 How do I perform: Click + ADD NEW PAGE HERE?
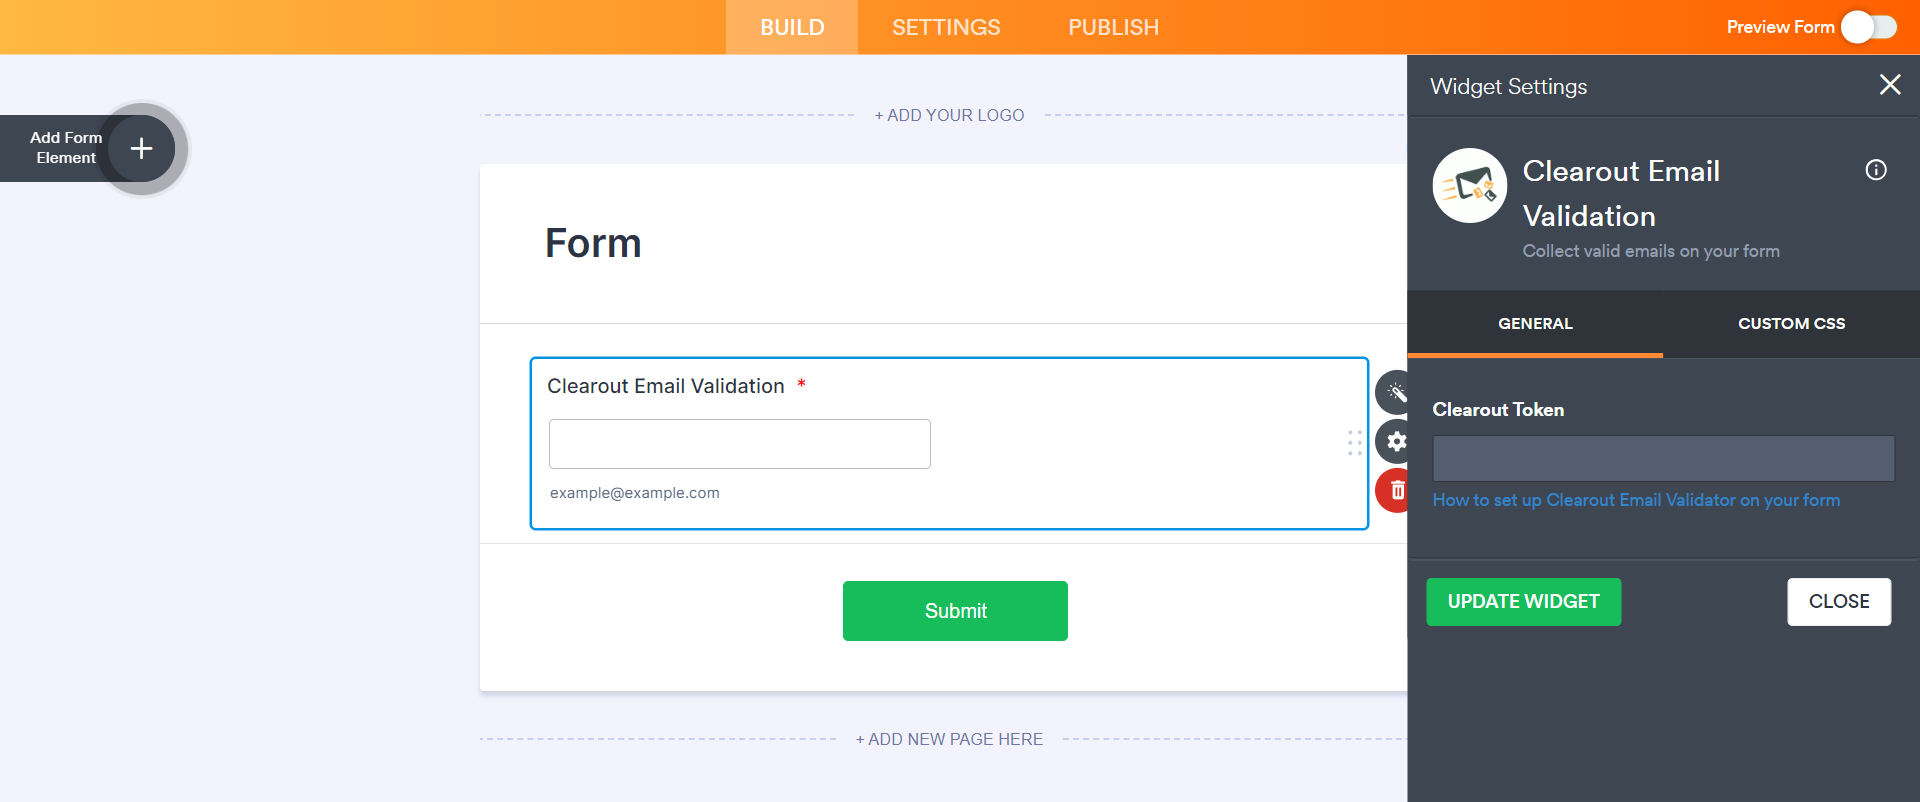click(x=949, y=739)
